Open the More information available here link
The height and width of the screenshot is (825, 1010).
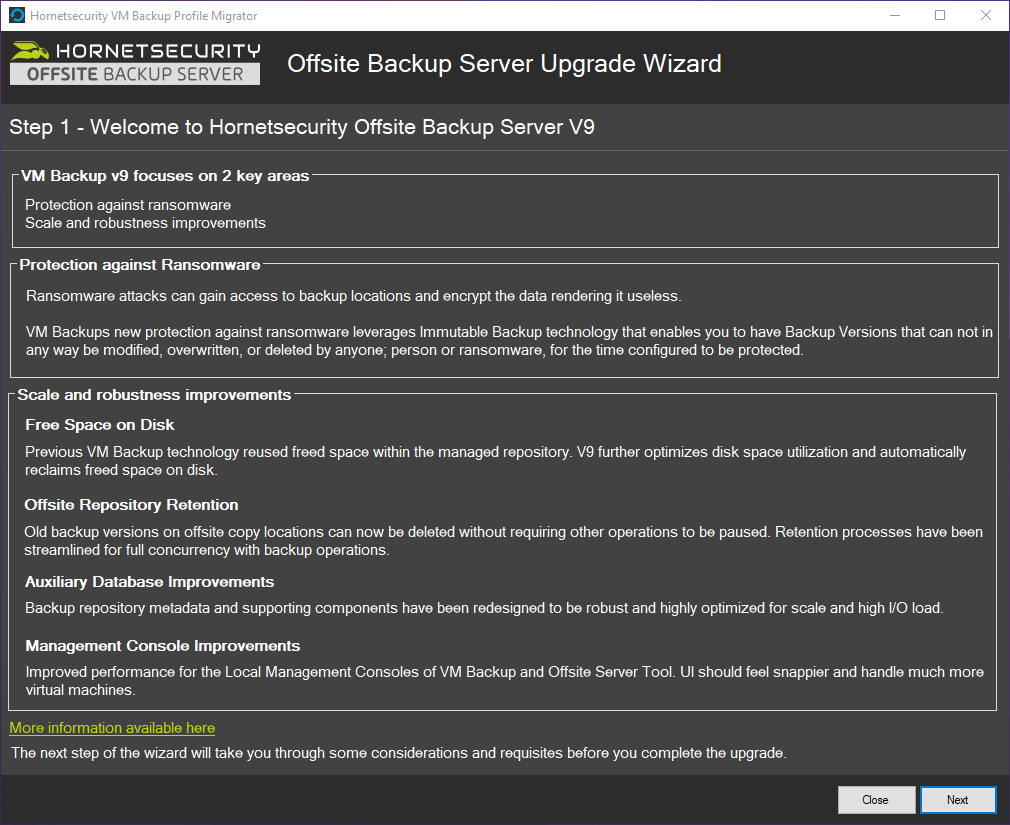pos(111,728)
